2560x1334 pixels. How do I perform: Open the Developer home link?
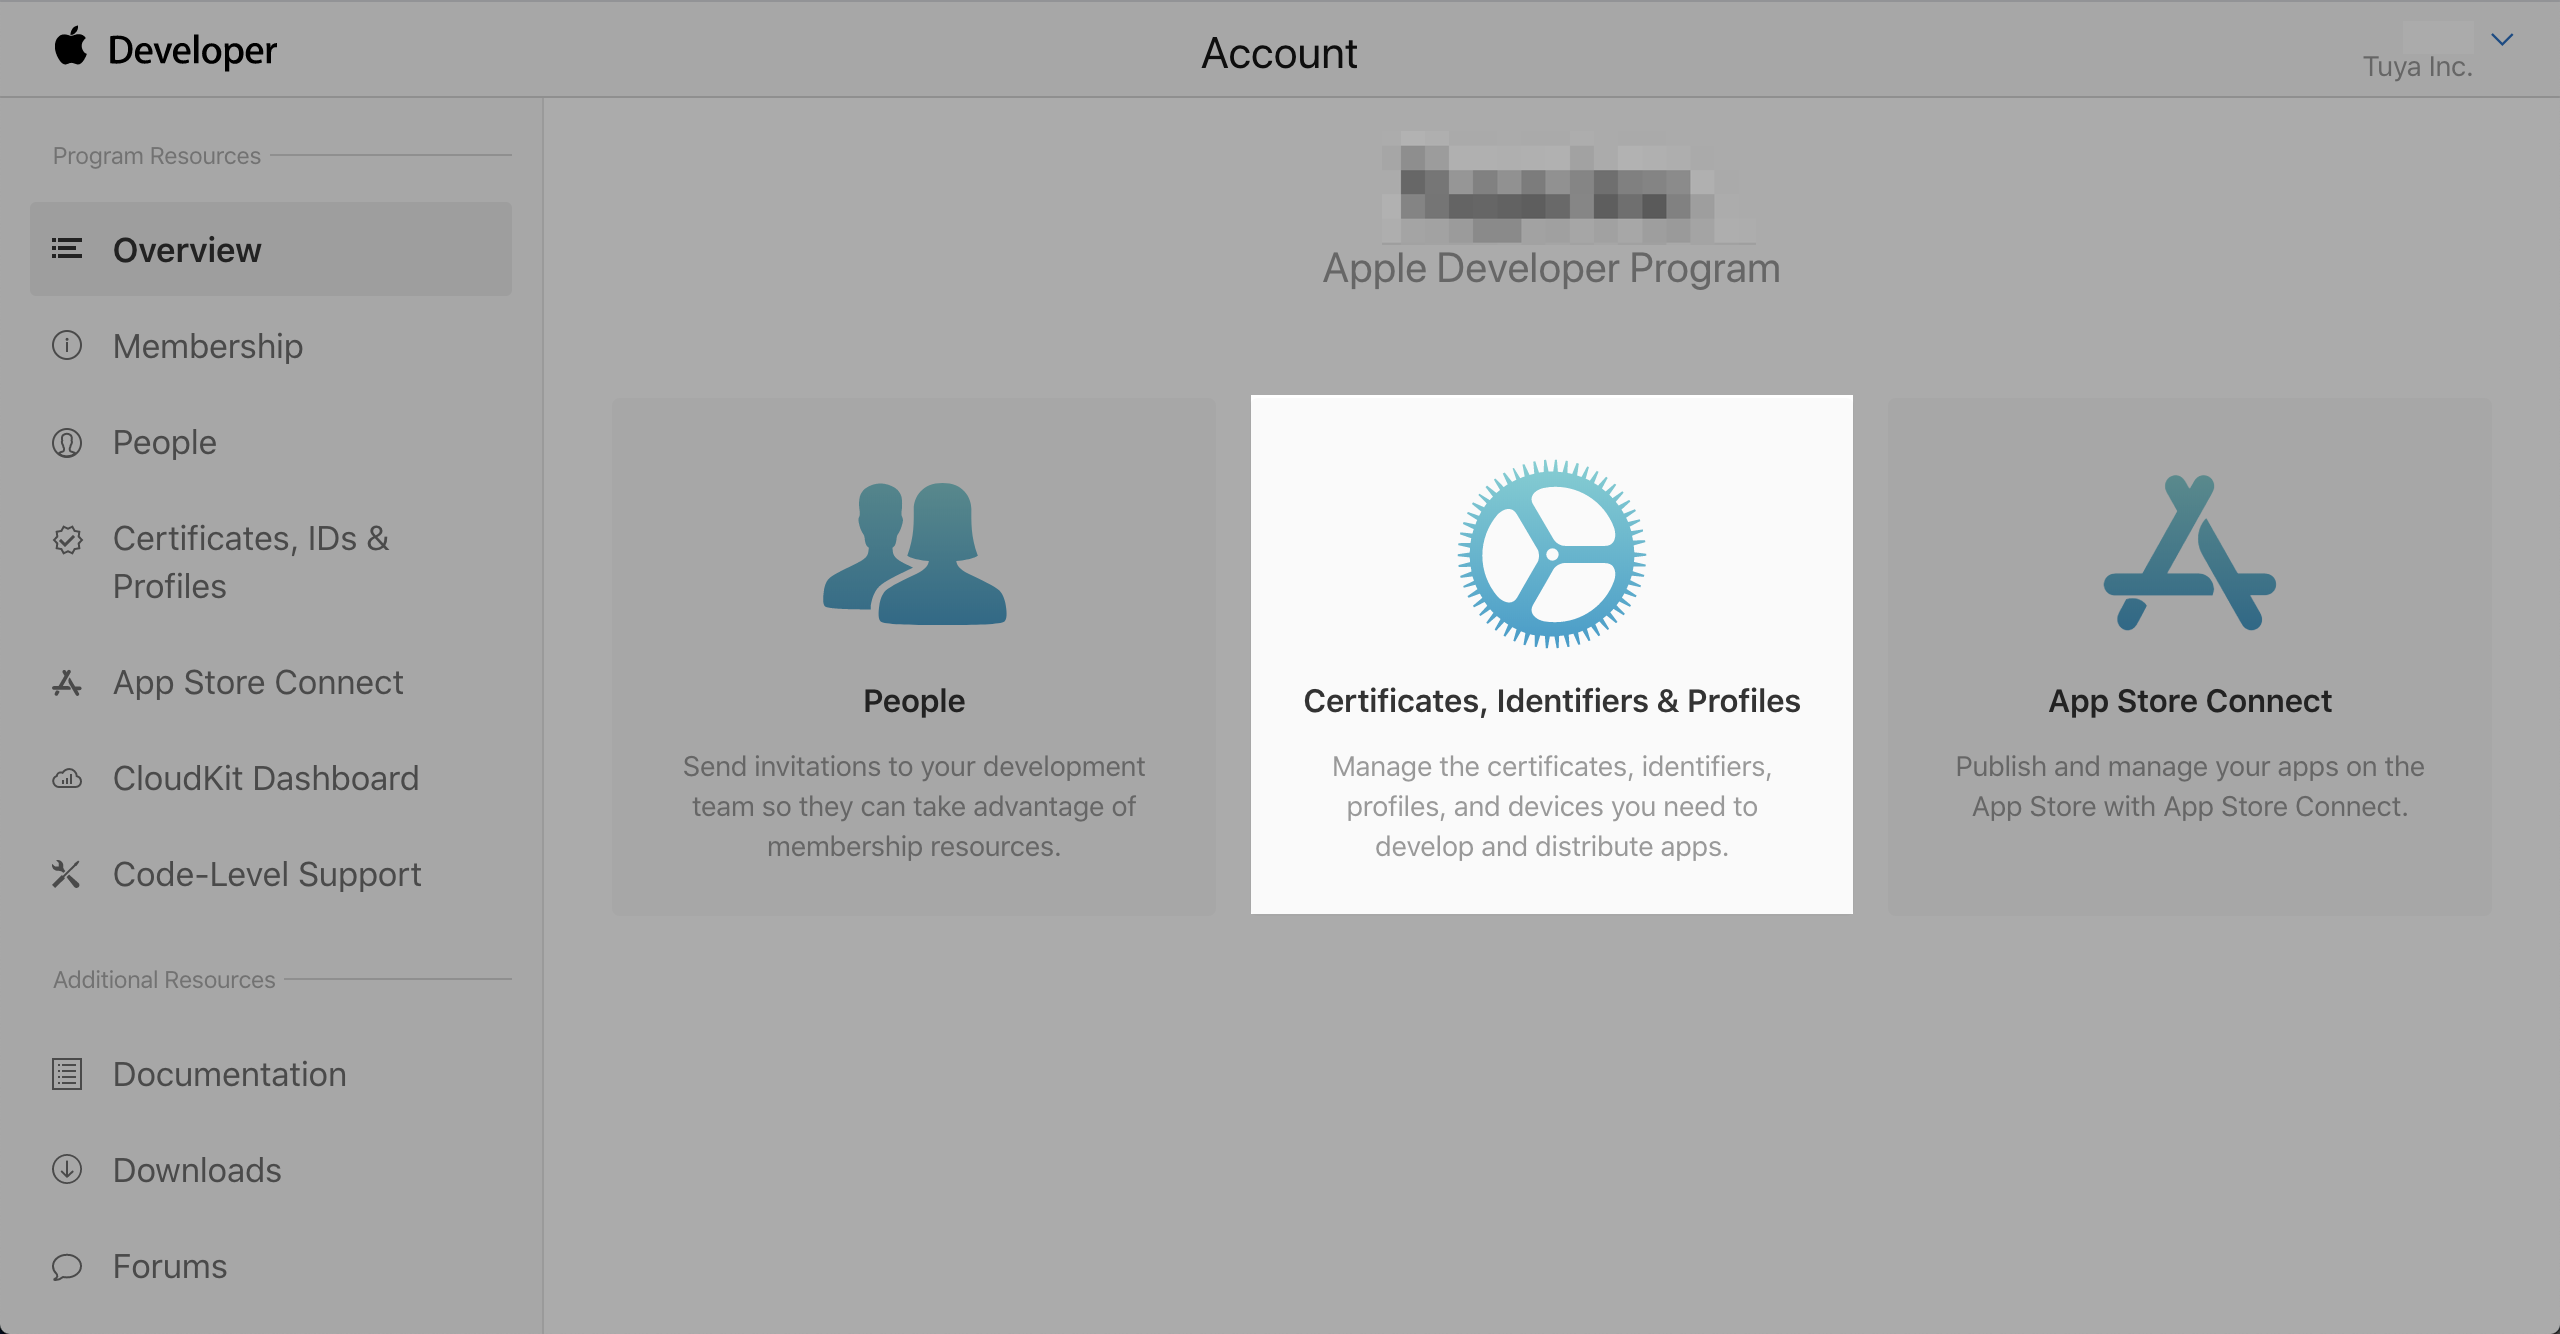(x=192, y=50)
